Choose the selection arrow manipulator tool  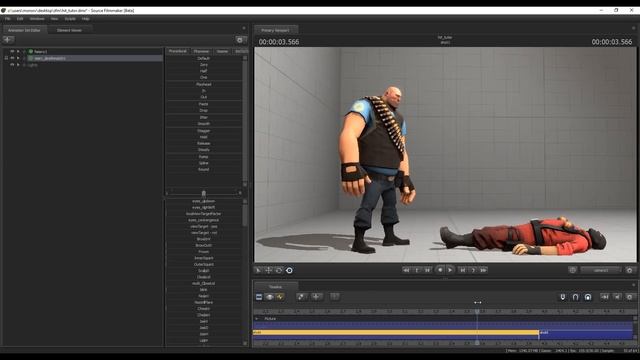click(x=258, y=270)
